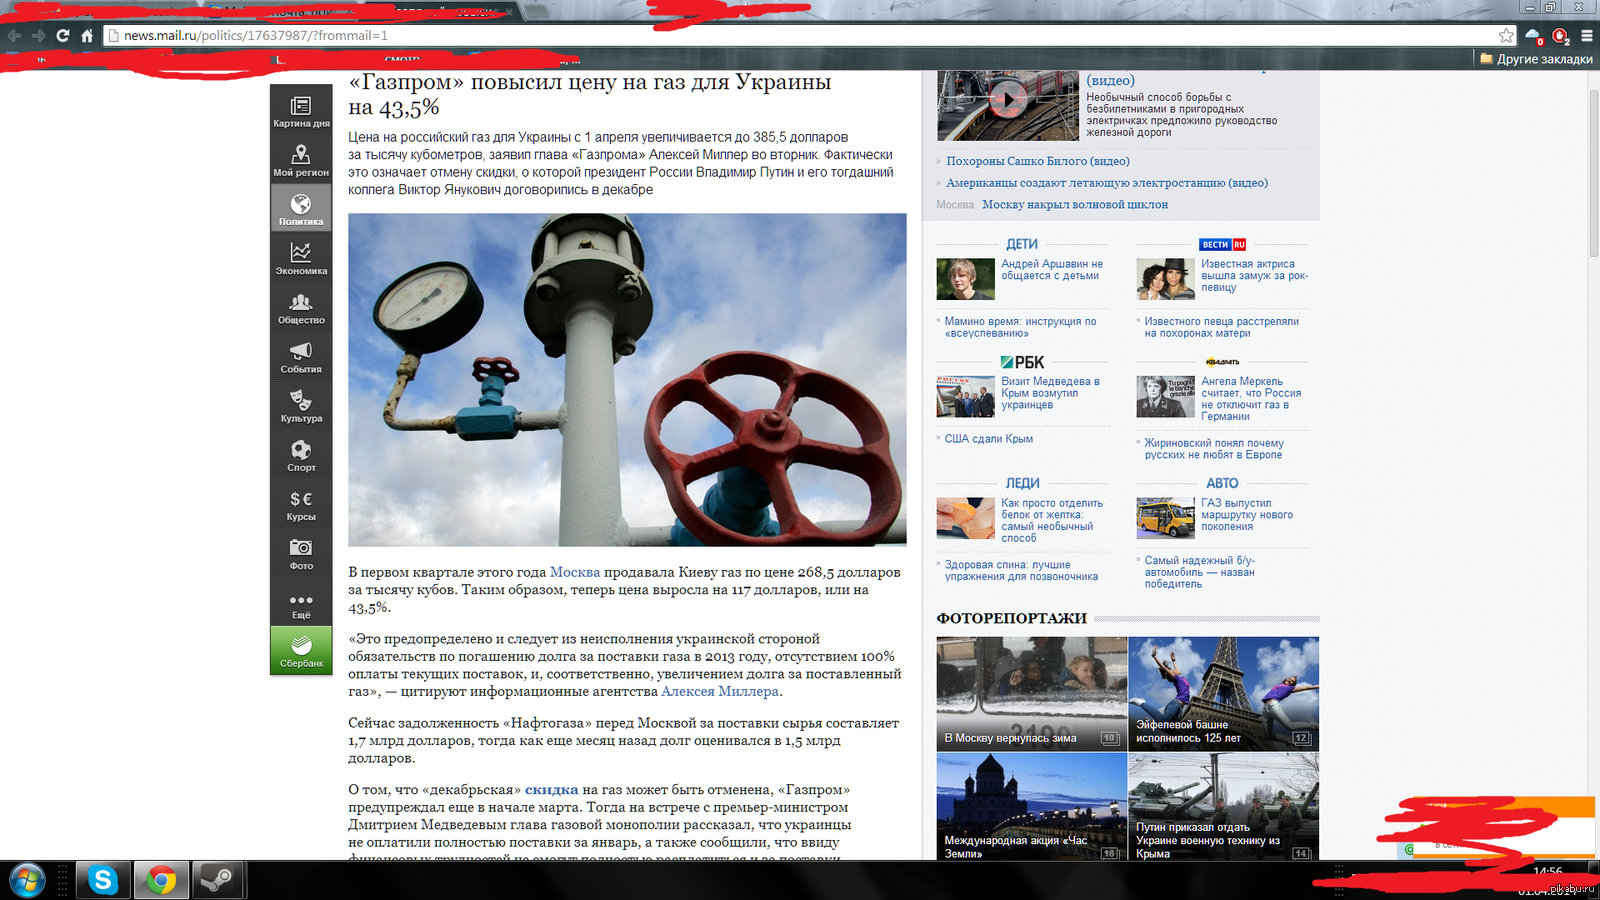Open the ДЕТИ section heading

click(1022, 244)
